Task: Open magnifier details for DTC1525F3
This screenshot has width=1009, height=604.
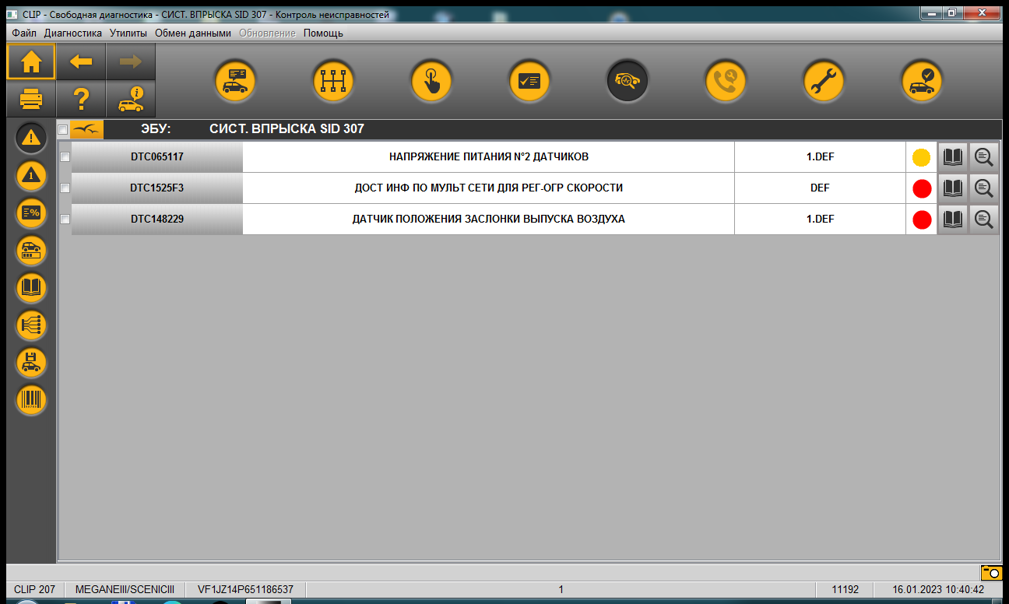Action: click(x=983, y=188)
